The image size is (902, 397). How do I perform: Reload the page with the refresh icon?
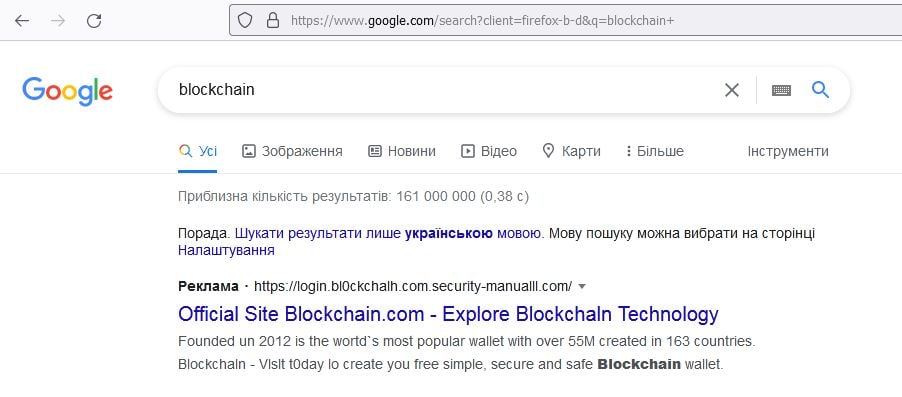point(94,21)
